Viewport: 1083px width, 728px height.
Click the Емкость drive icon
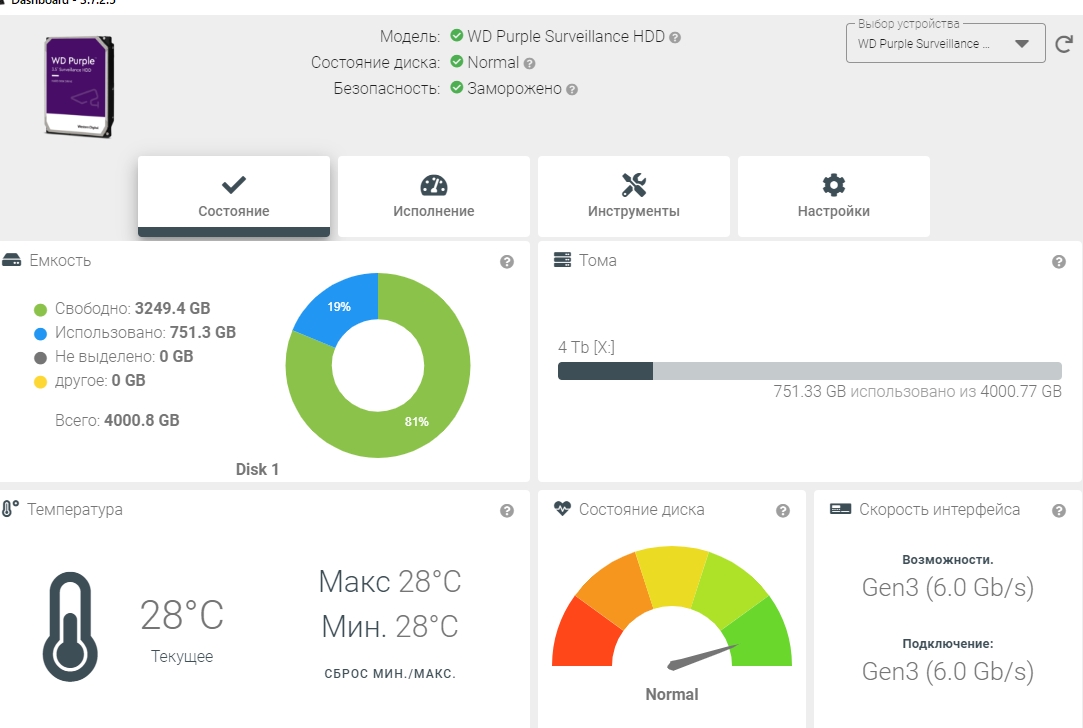[12, 260]
